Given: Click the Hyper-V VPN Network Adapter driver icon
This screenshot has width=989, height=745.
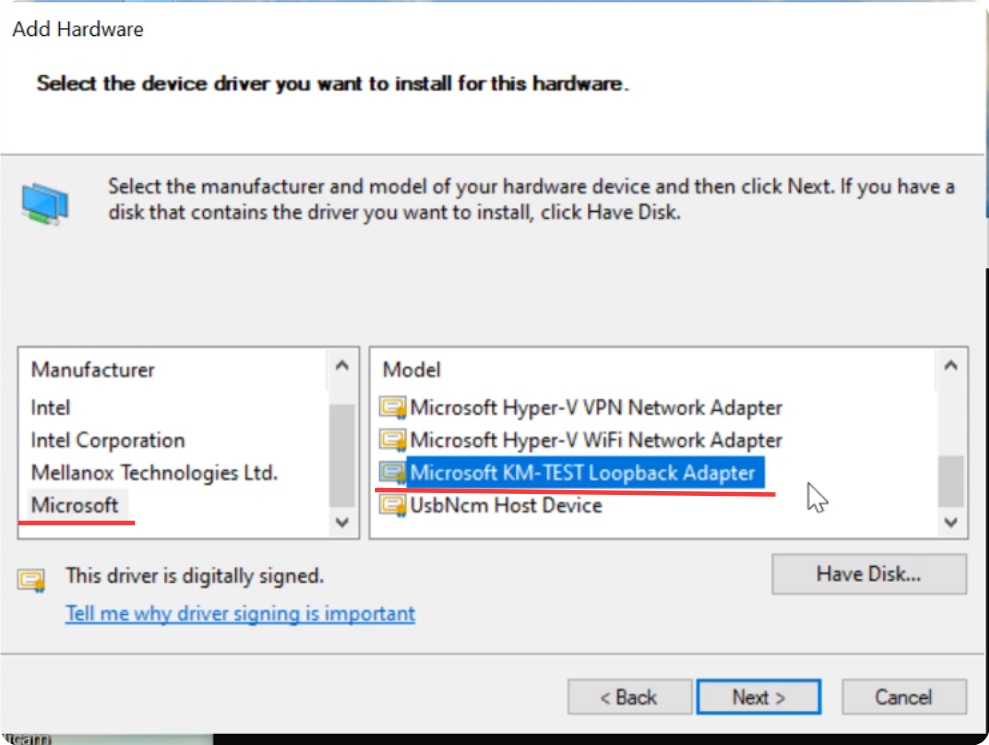Looking at the screenshot, I should point(393,408).
